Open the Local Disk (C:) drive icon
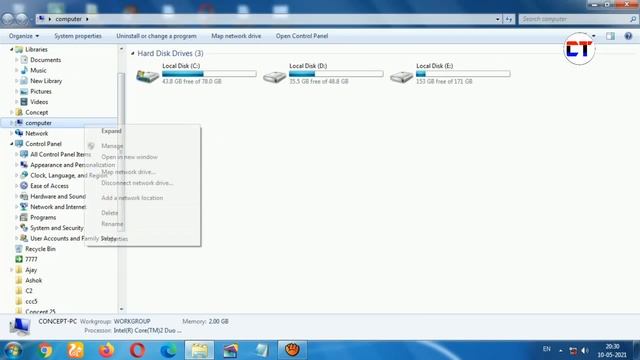Viewport: 640px width, 360px height. point(147,76)
